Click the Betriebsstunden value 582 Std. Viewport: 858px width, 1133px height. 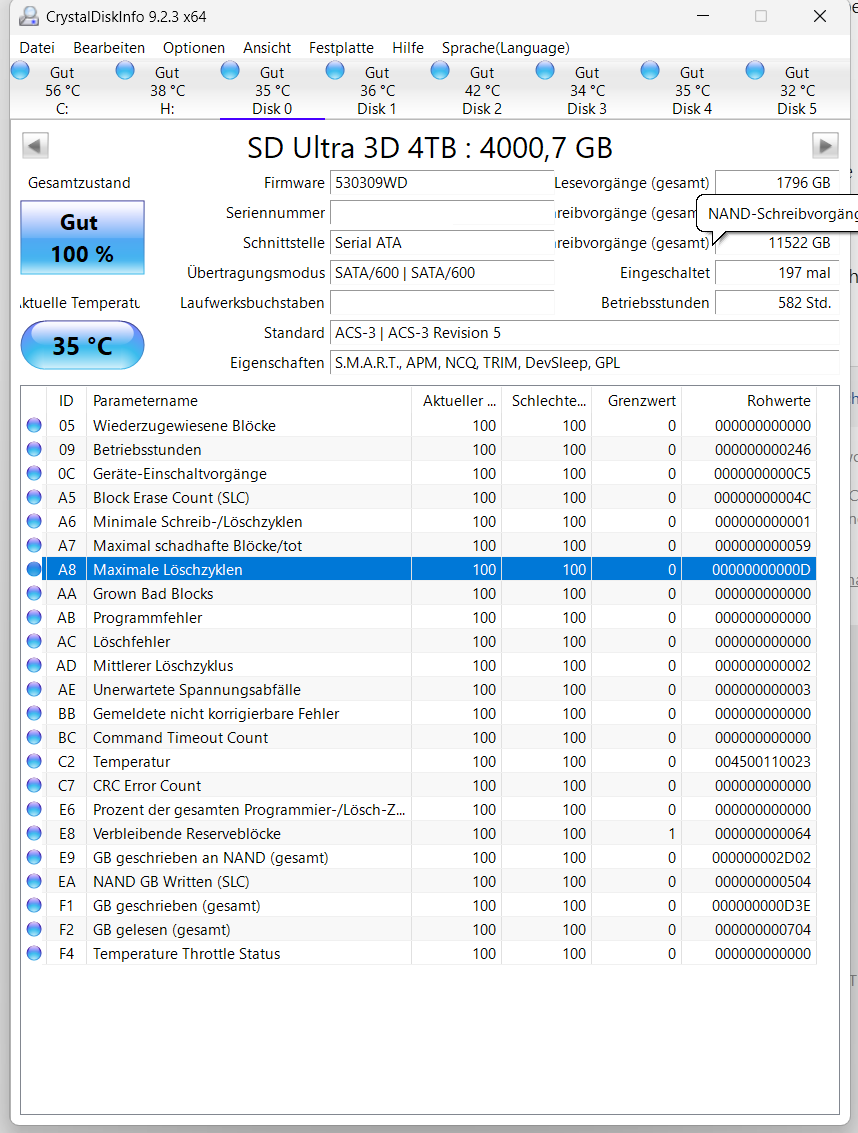(x=776, y=303)
